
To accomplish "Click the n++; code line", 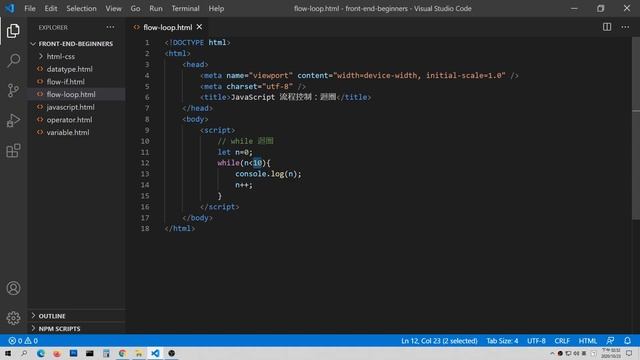I will click(x=244, y=185).
